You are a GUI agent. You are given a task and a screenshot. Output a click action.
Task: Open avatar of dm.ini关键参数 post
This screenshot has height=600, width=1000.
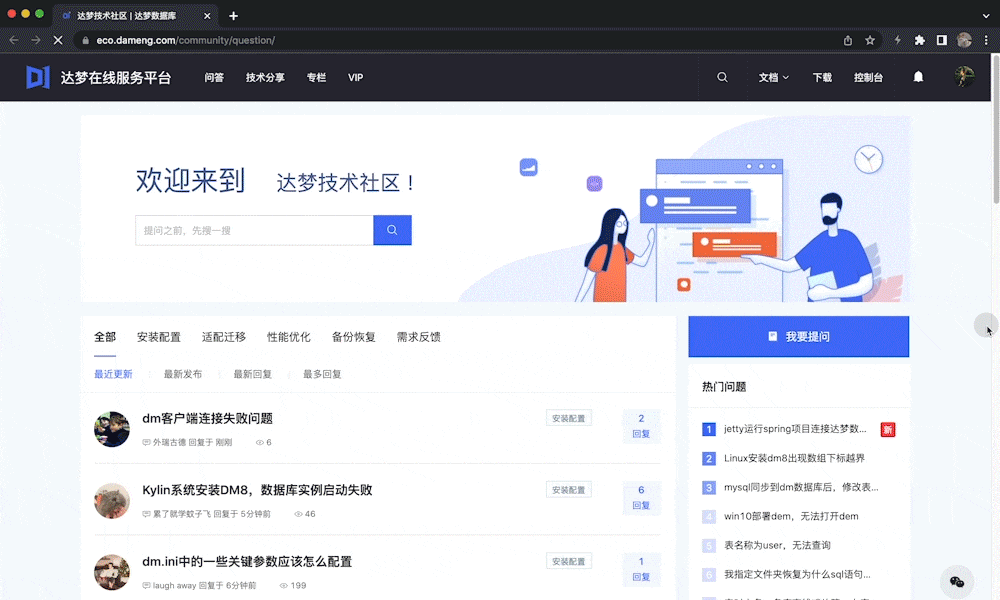(112, 572)
